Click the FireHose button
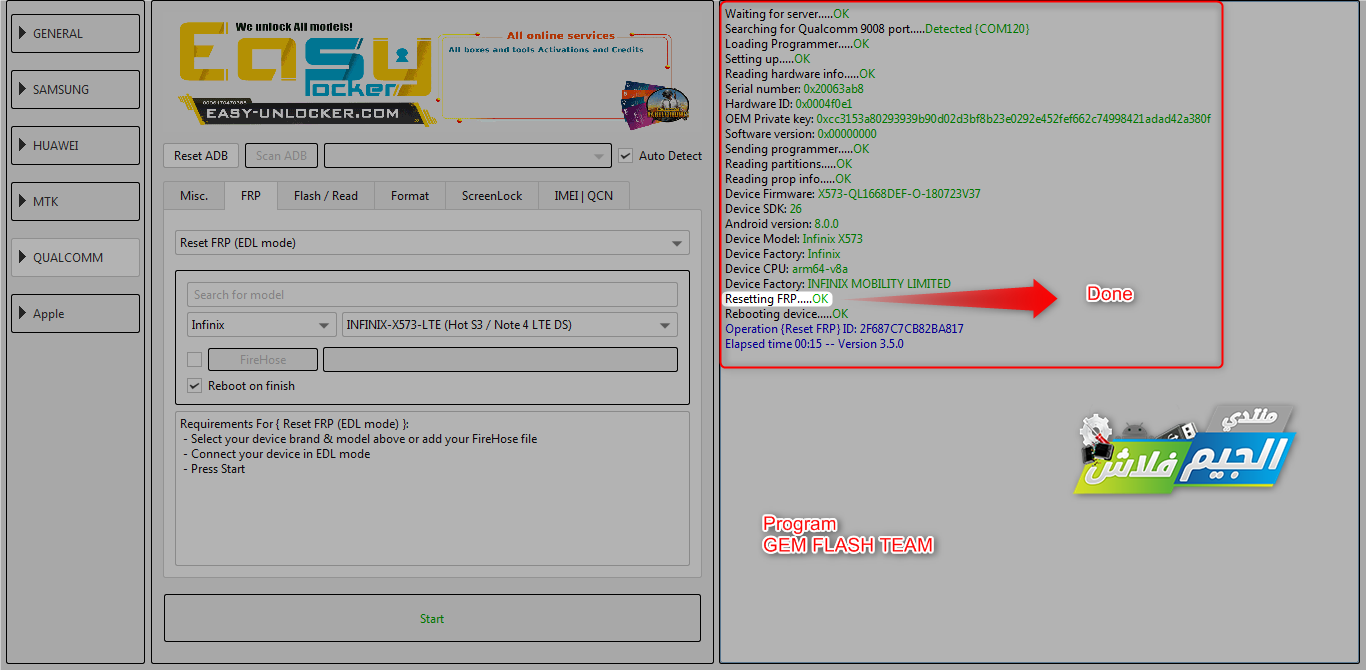This screenshot has width=1366, height=670. (263, 360)
